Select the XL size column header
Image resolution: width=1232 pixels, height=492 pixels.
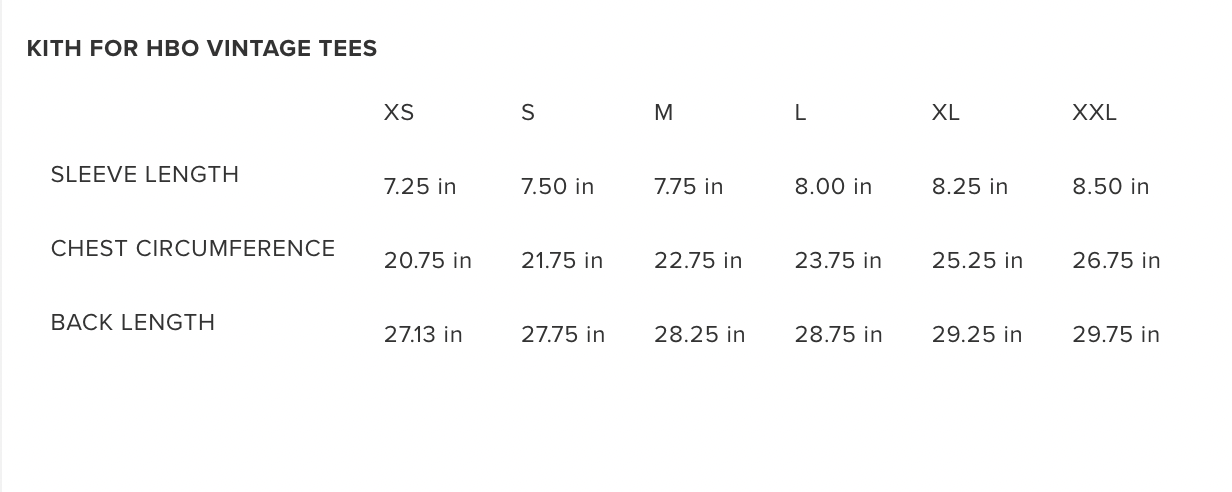946,113
